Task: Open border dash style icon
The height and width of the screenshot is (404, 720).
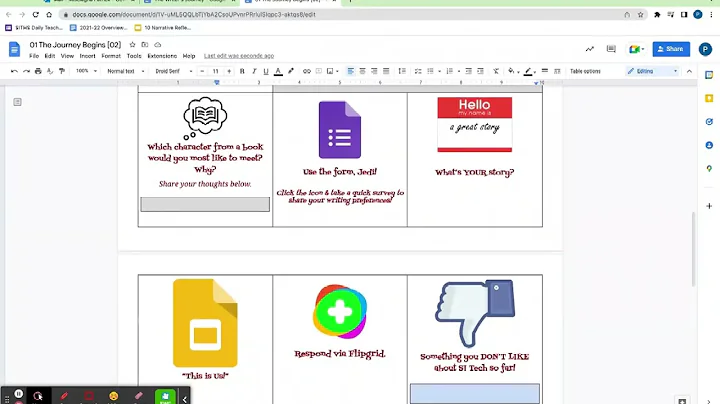Action: tap(557, 71)
